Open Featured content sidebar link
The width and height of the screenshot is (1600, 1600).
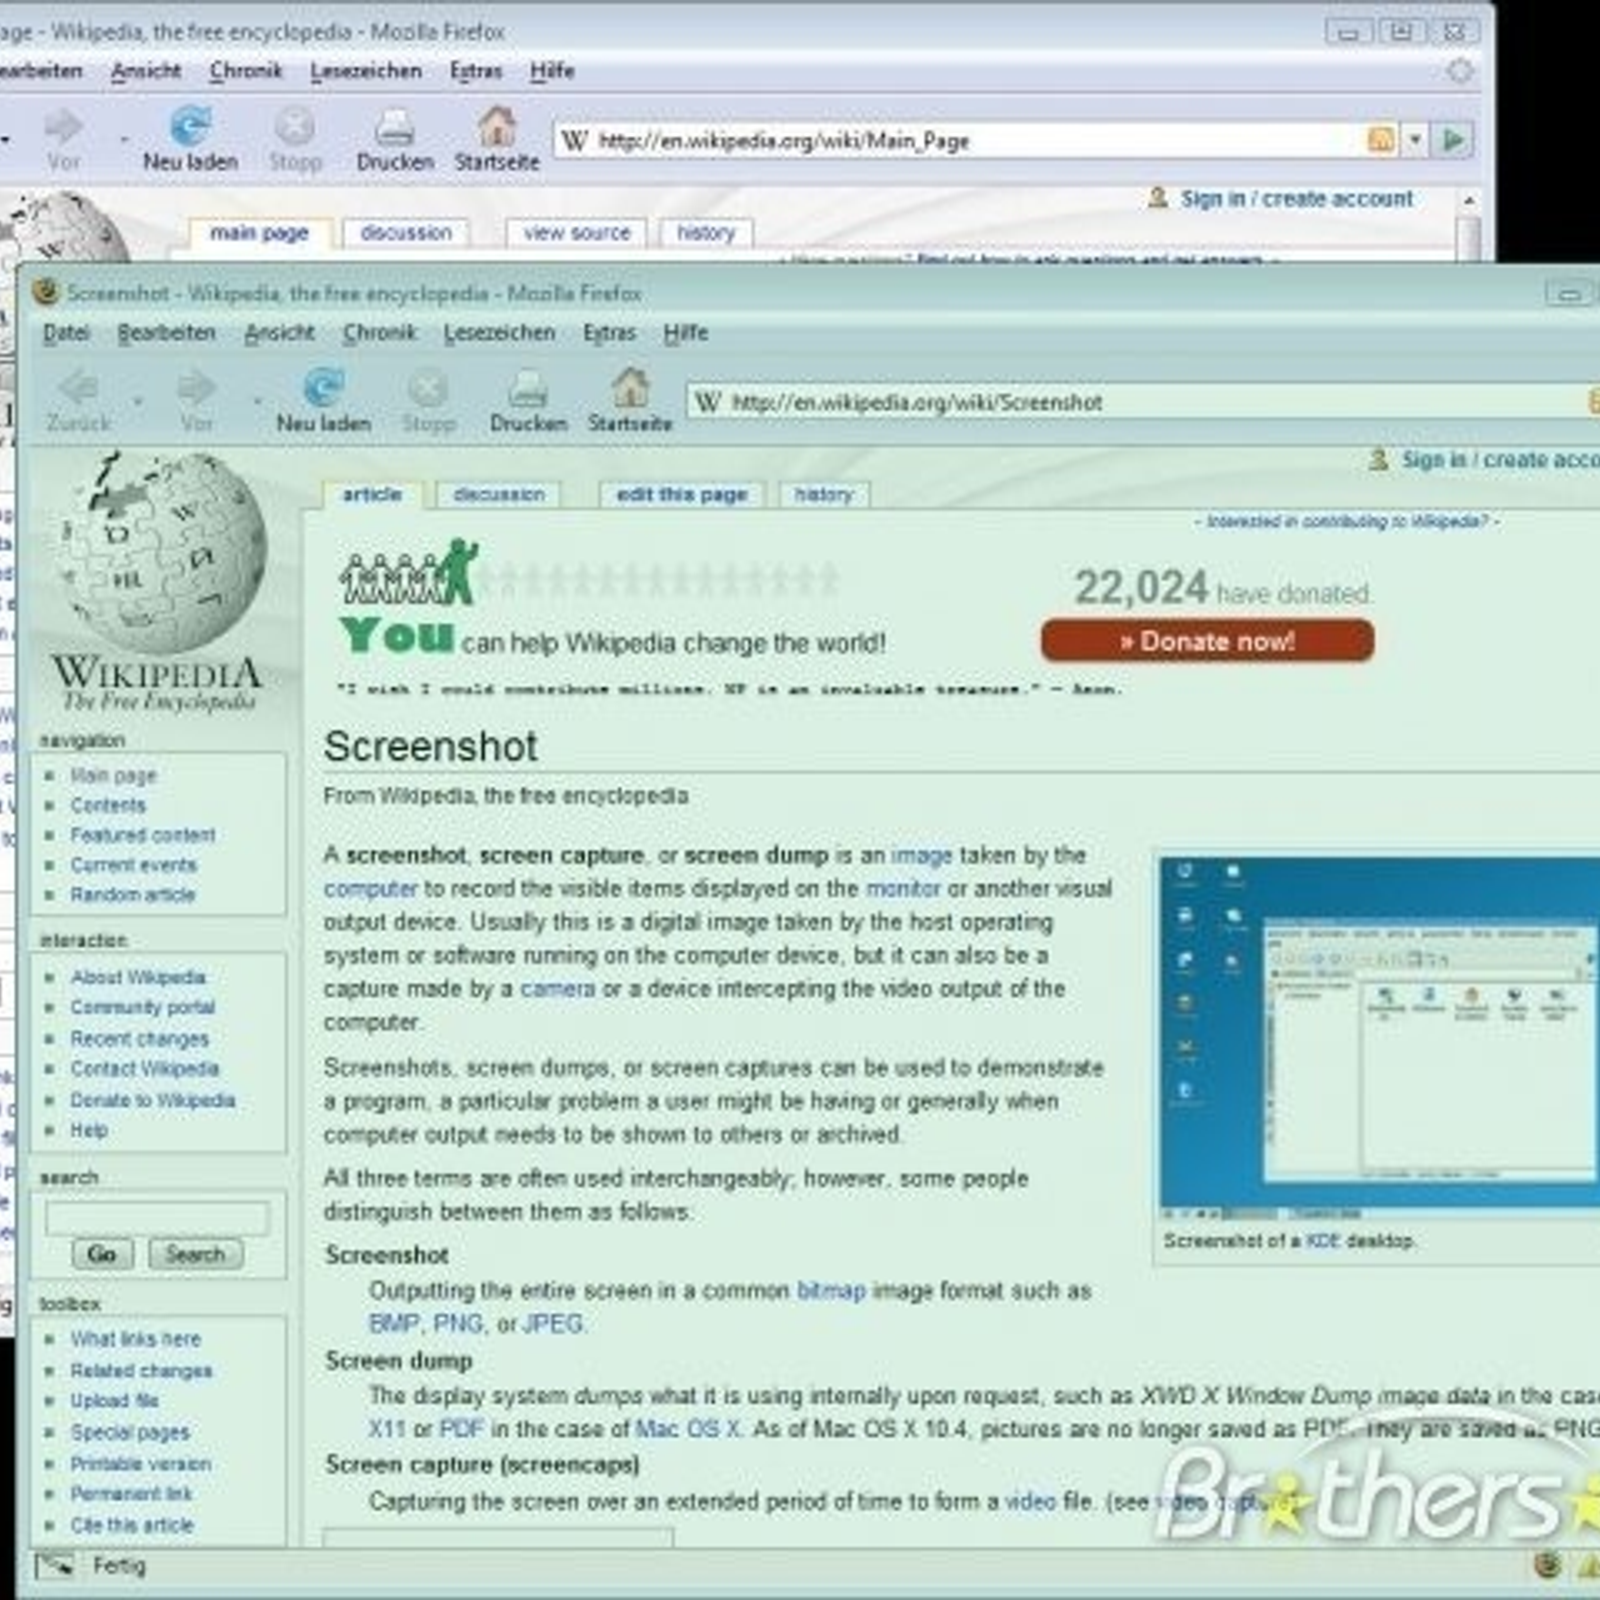[x=143, y=835]
